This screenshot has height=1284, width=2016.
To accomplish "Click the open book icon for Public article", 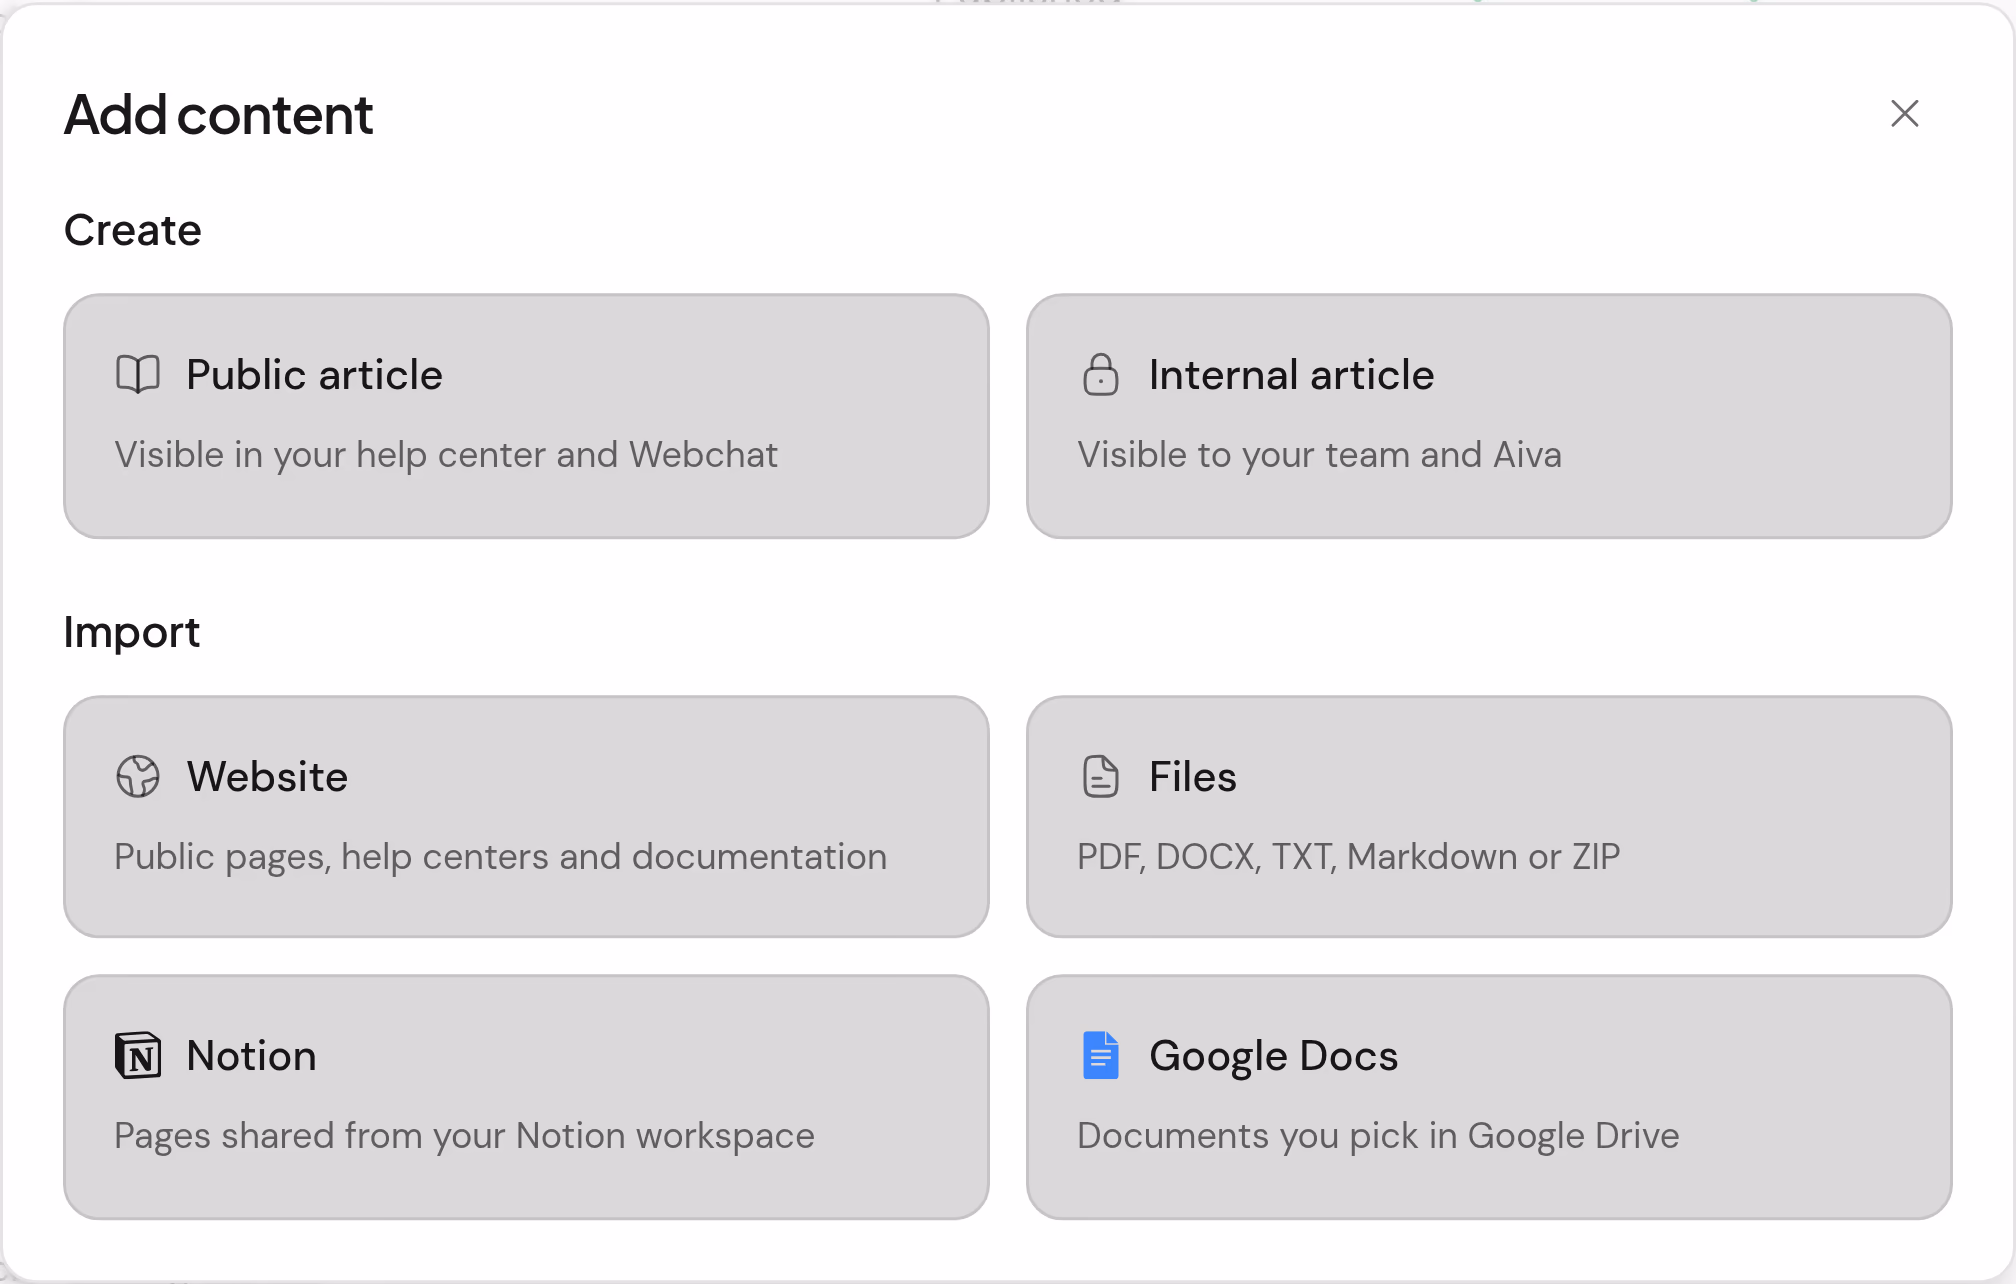I will click(x=138, y=375).
